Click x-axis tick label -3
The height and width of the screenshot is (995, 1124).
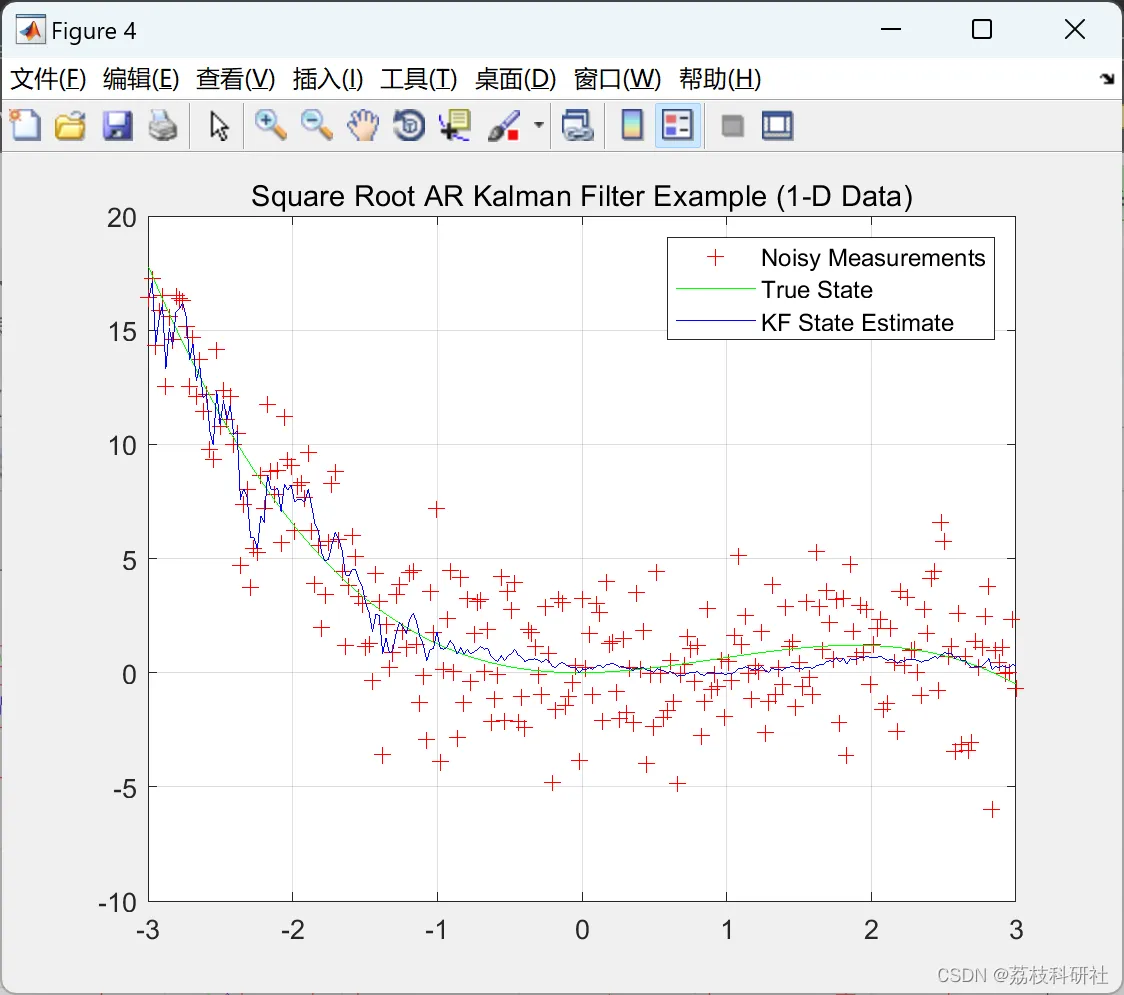(148, 930)
